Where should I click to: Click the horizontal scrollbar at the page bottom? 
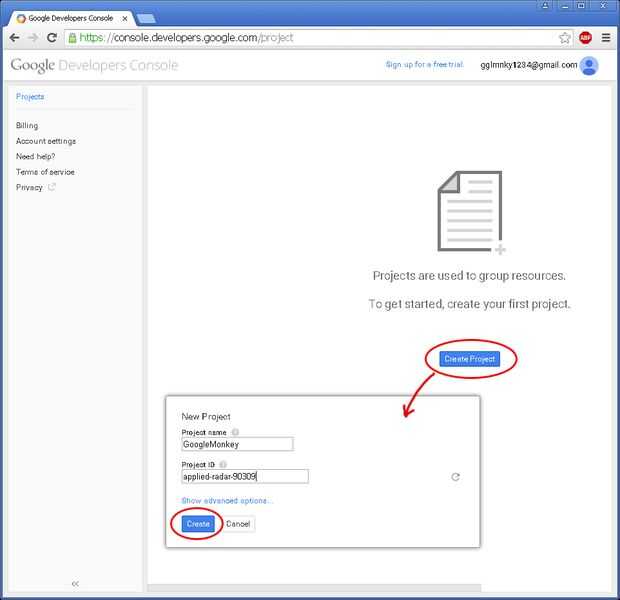[314, 588]
